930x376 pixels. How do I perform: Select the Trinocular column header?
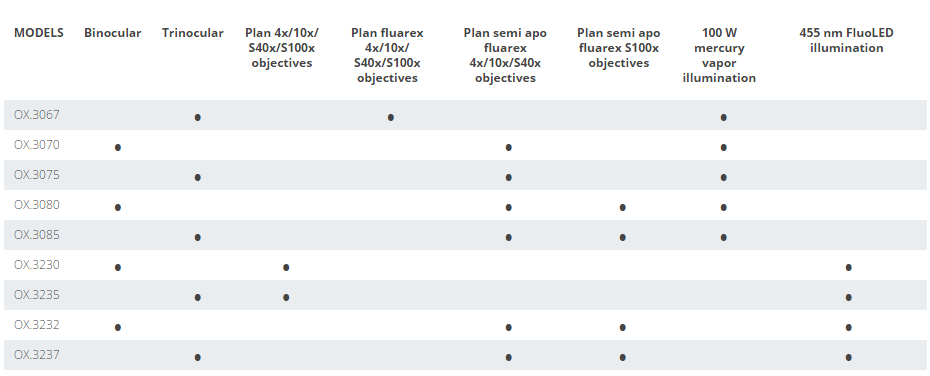click(193, 33)
